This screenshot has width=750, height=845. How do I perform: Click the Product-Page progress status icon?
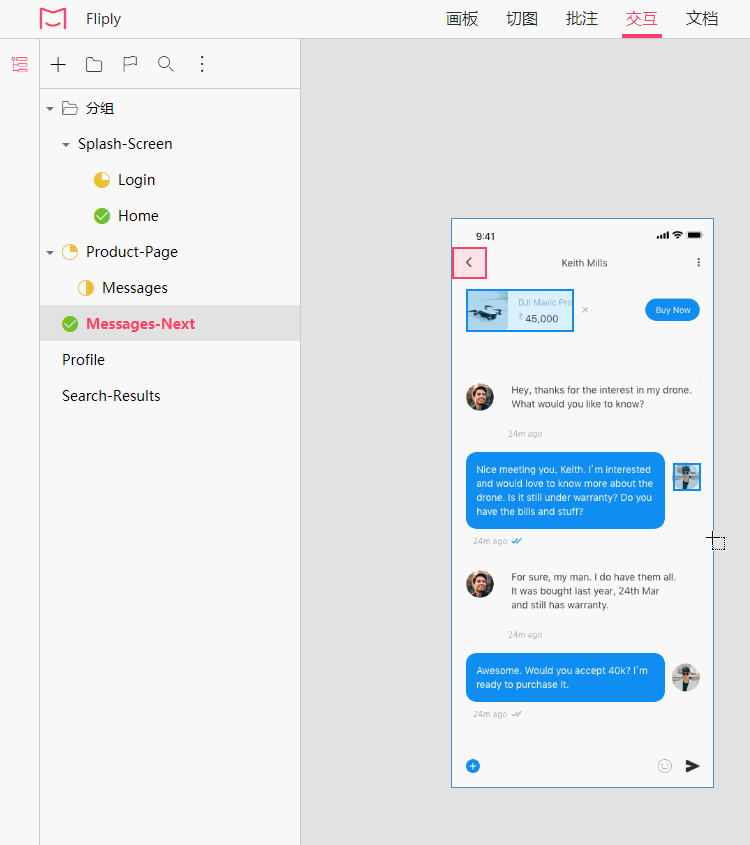pos(70,252)
